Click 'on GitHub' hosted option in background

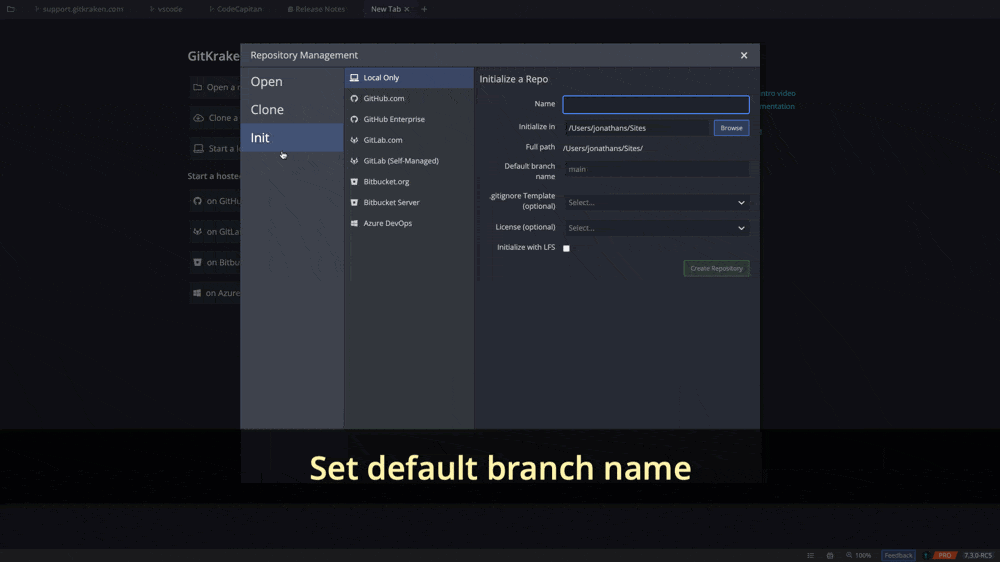216,201
